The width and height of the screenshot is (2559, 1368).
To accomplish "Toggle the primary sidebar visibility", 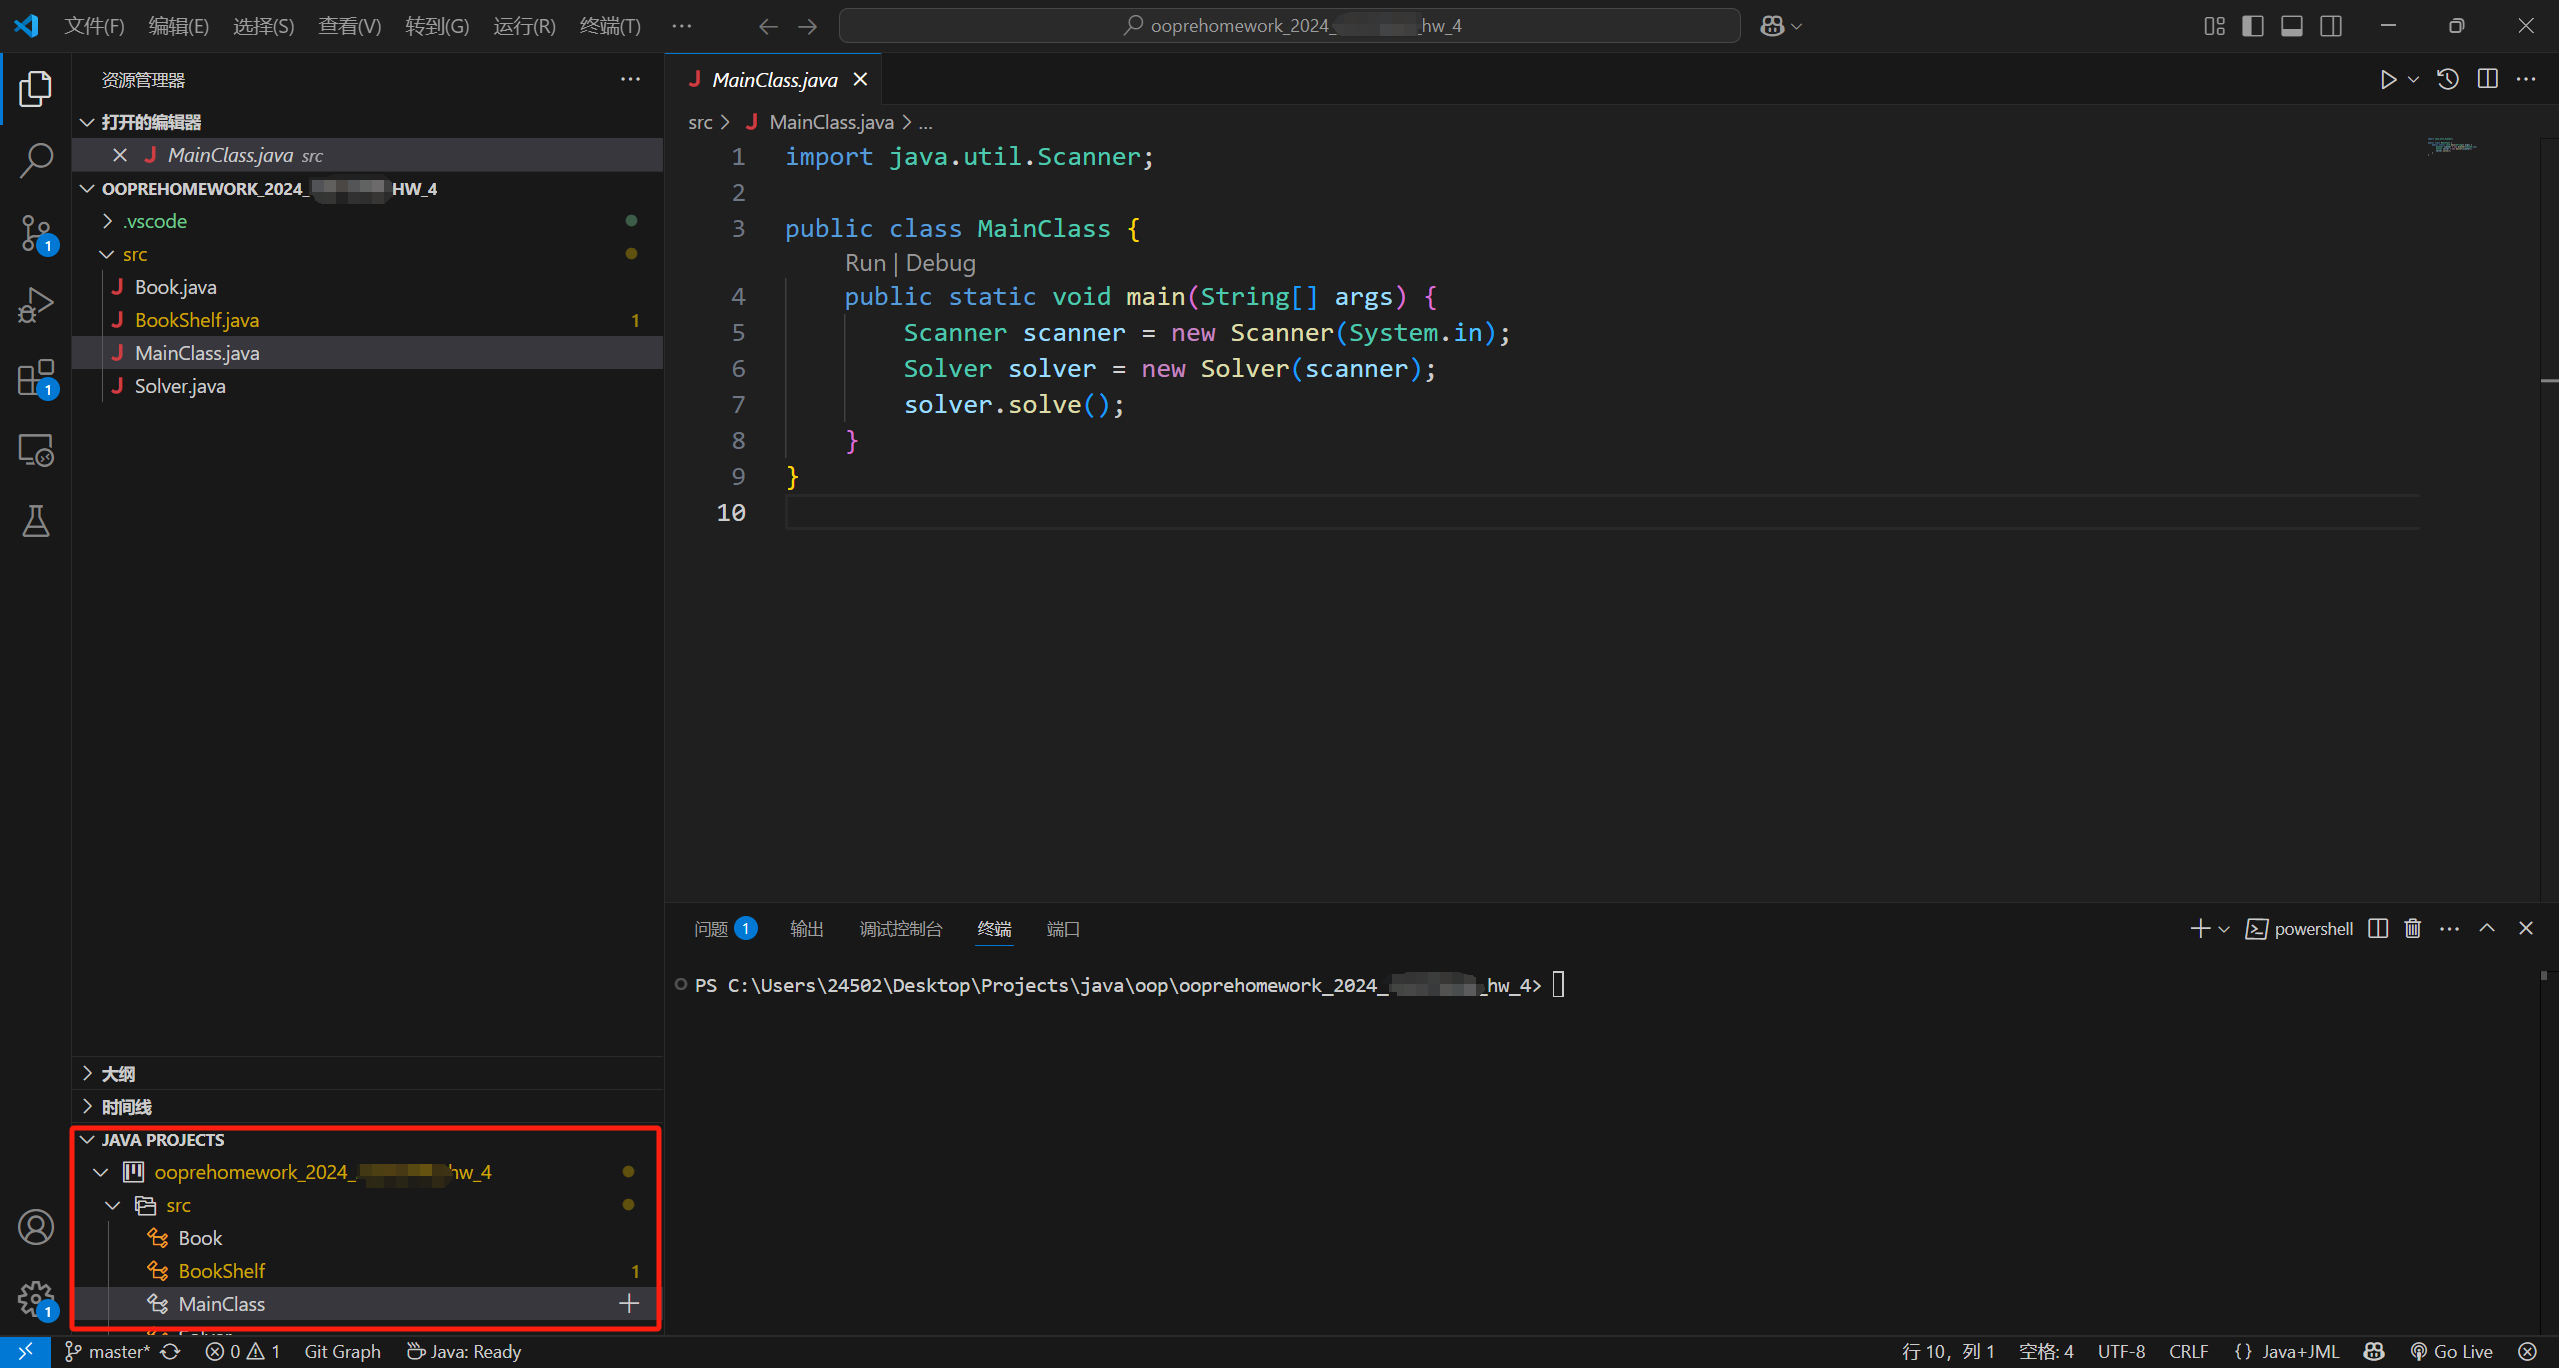I will (x=2253, y=26).
